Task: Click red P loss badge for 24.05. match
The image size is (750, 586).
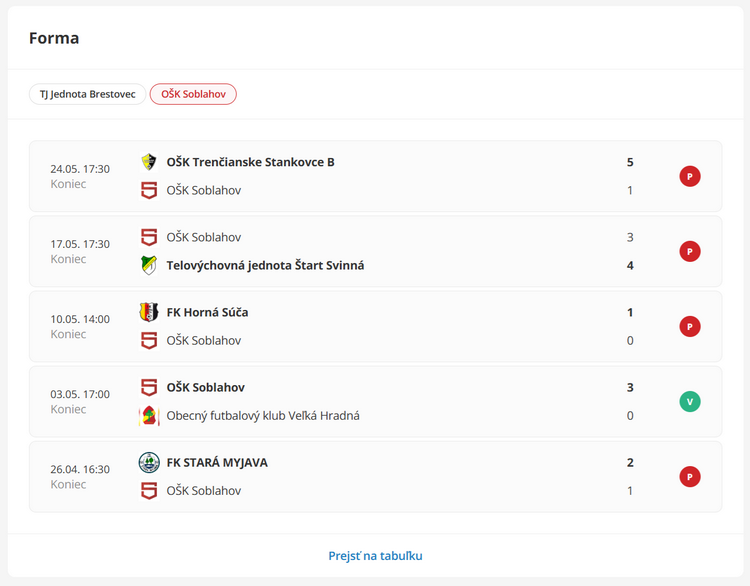Action: [690, 177]
